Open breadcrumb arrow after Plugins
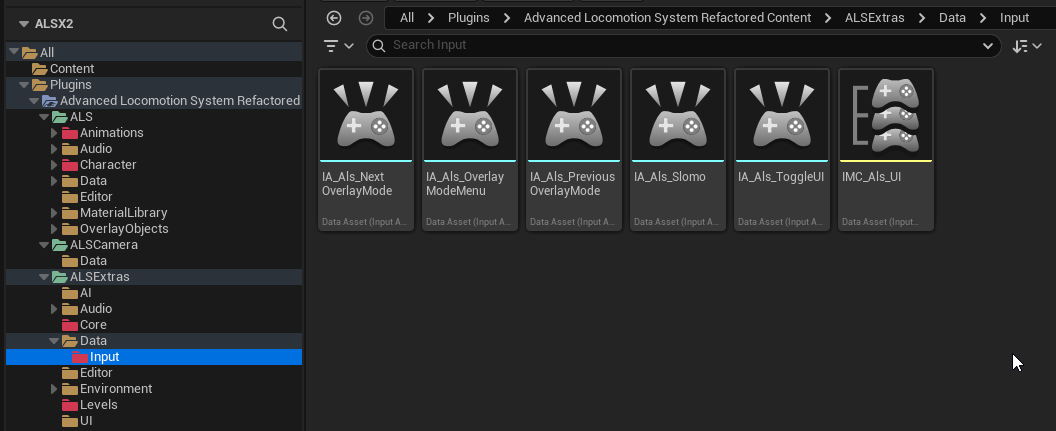 point(506,18)
